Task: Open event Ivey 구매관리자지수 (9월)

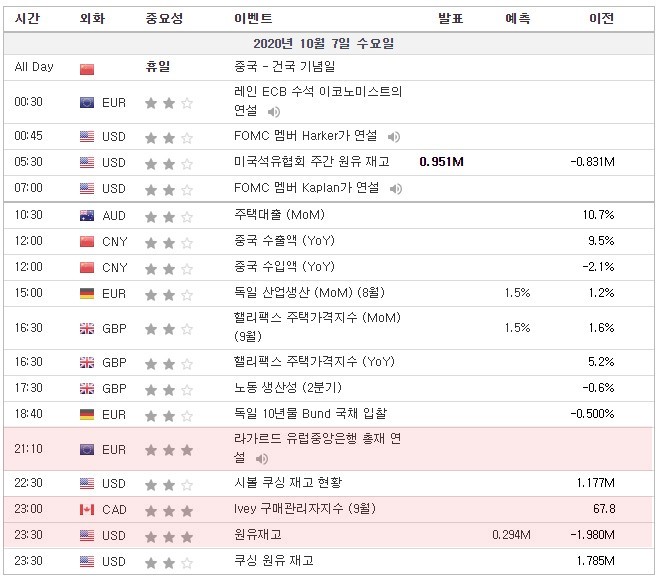Action: coord(305,509)
